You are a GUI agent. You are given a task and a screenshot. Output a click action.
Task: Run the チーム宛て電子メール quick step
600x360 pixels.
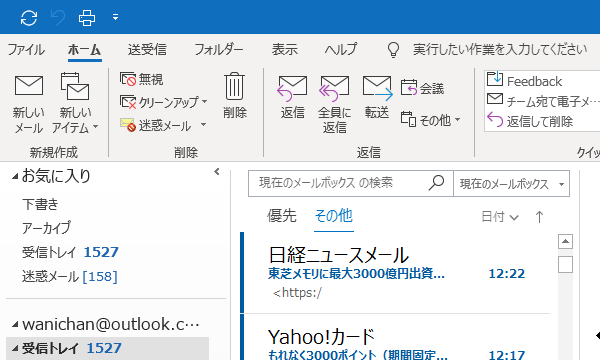tap(542, 101)
